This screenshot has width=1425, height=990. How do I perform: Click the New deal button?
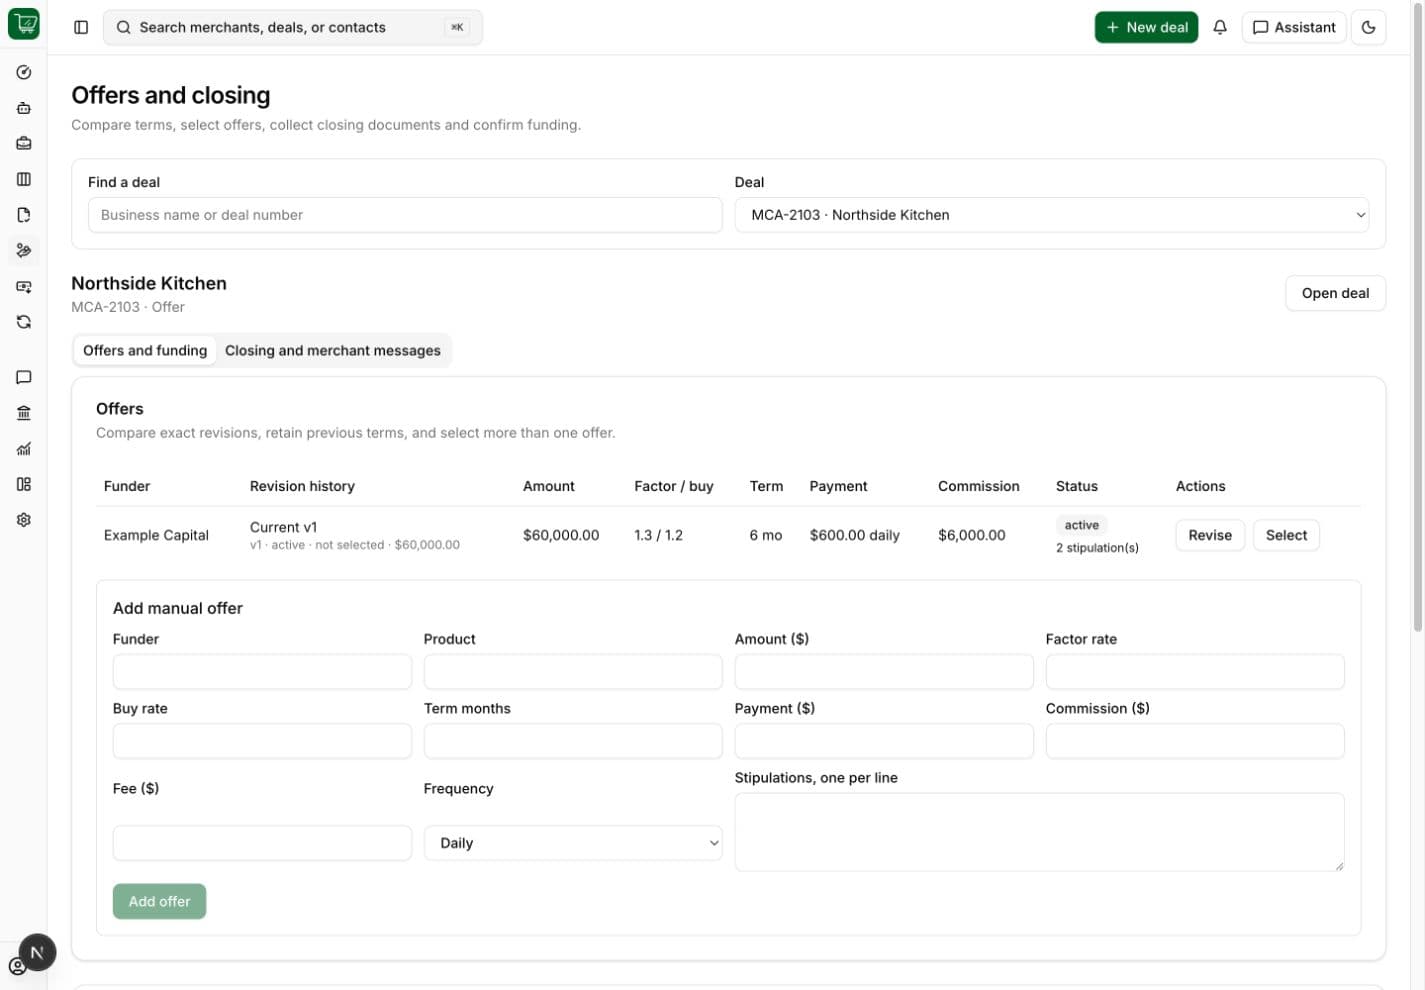[x=1146, y=27]
